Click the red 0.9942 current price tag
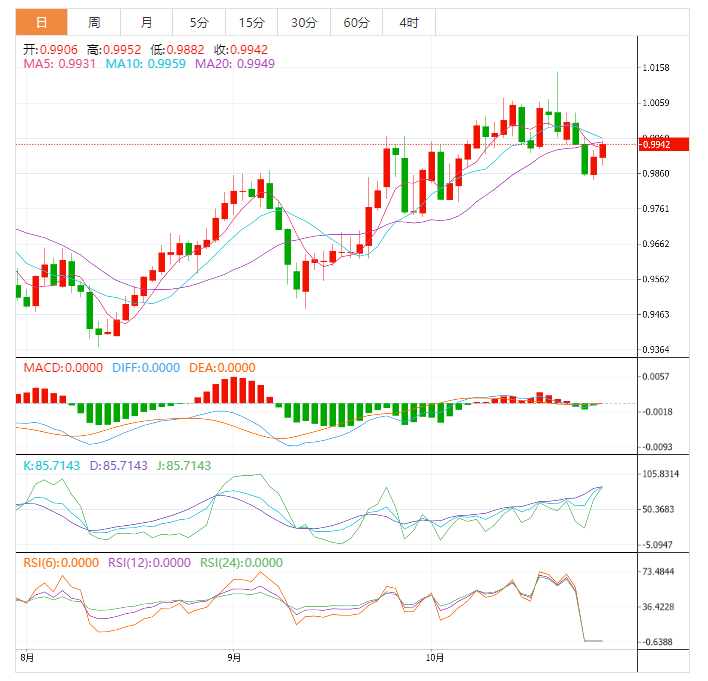Image resolution: width=708 pixels, height=681 pixels. pyautogui.click(x=665, y=144)
